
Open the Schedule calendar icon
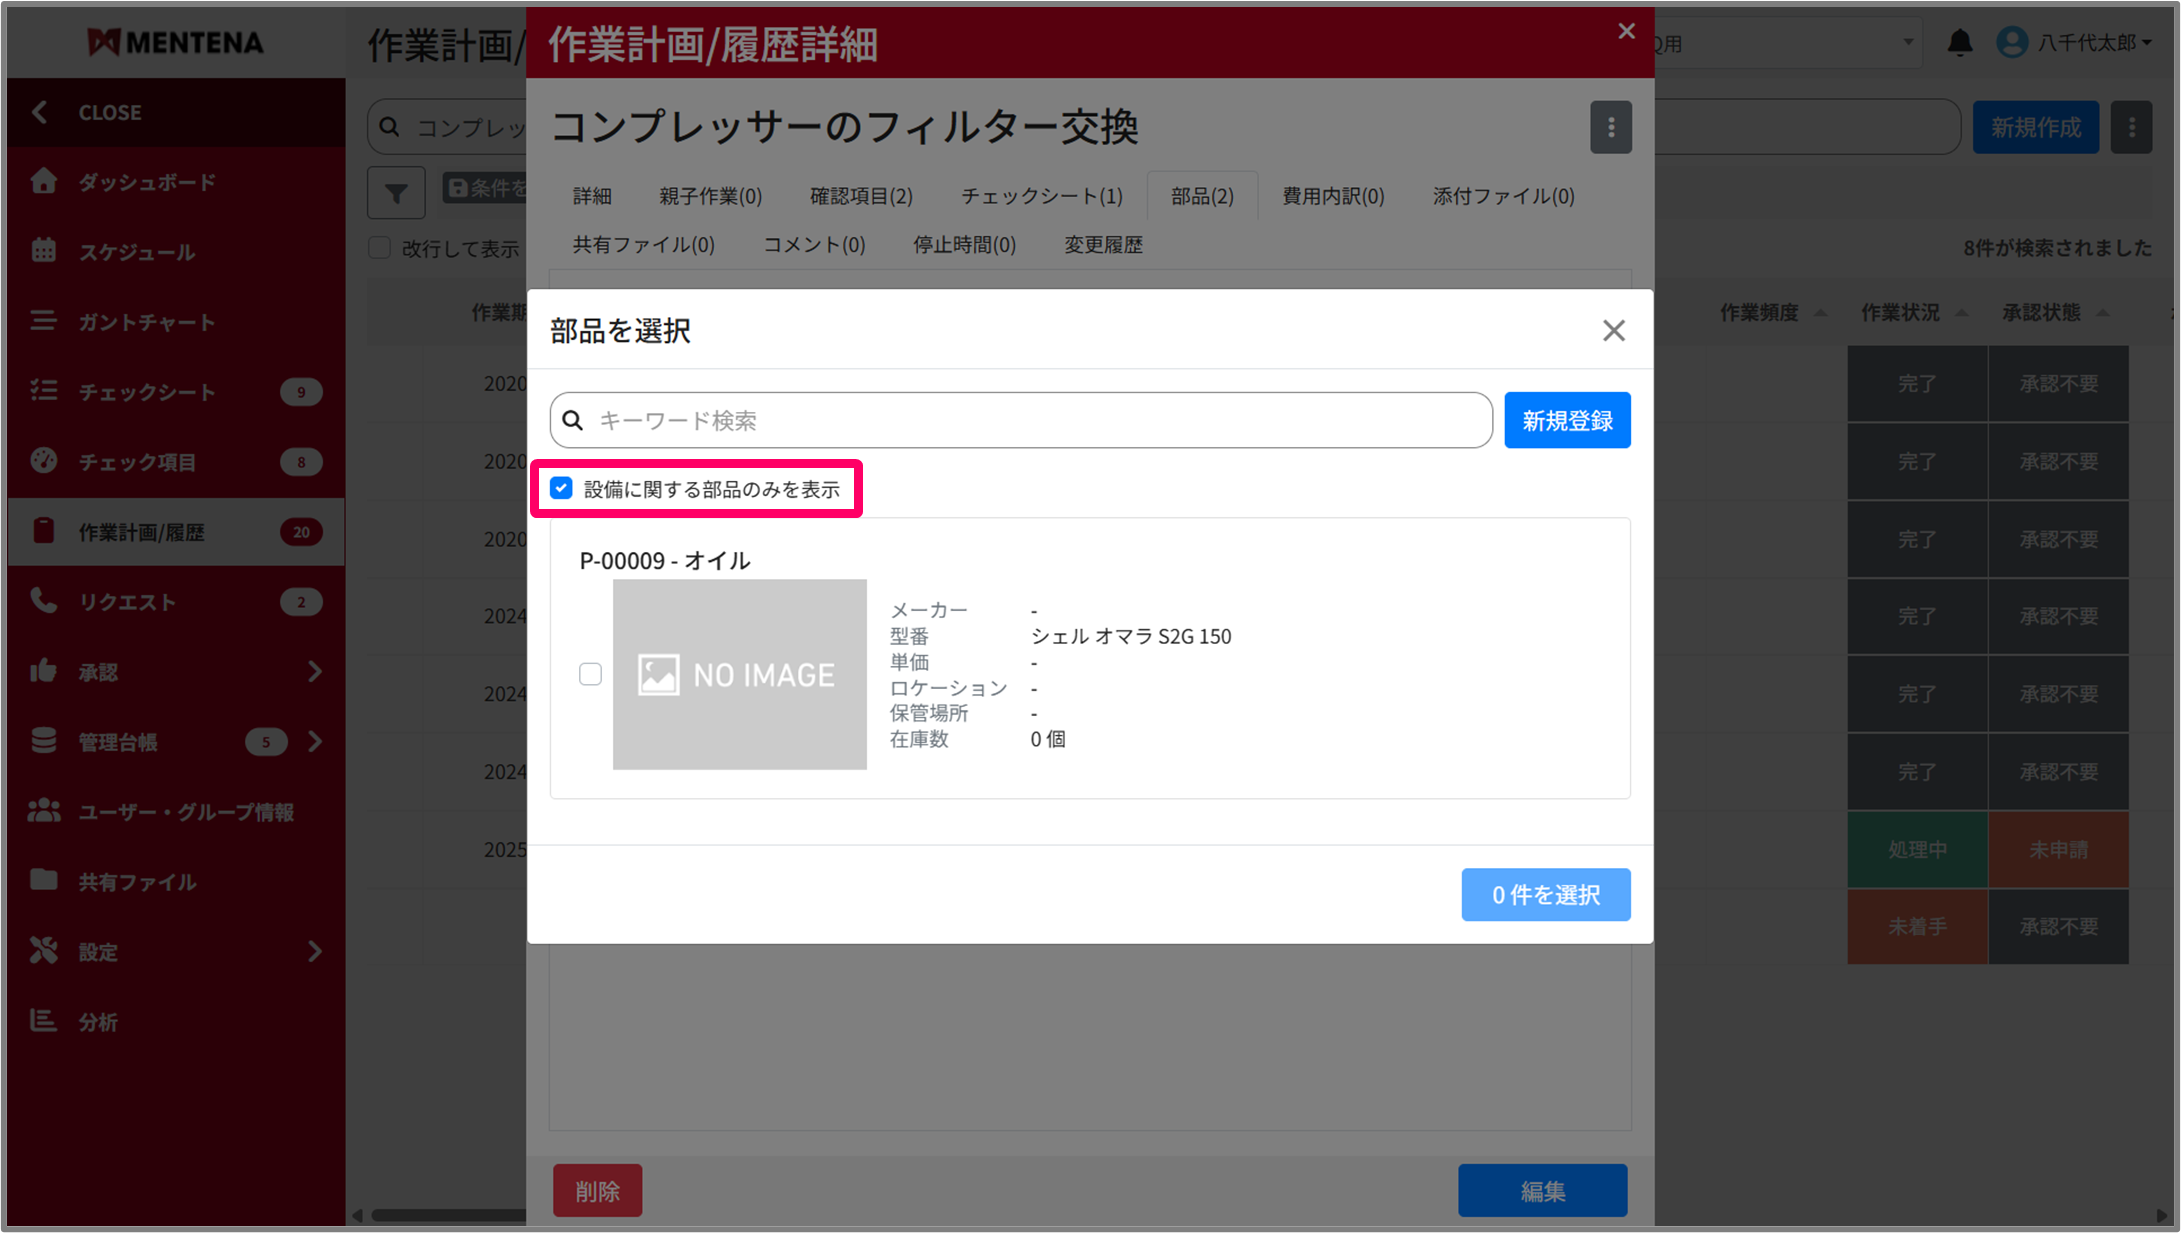tap(44, 251)
